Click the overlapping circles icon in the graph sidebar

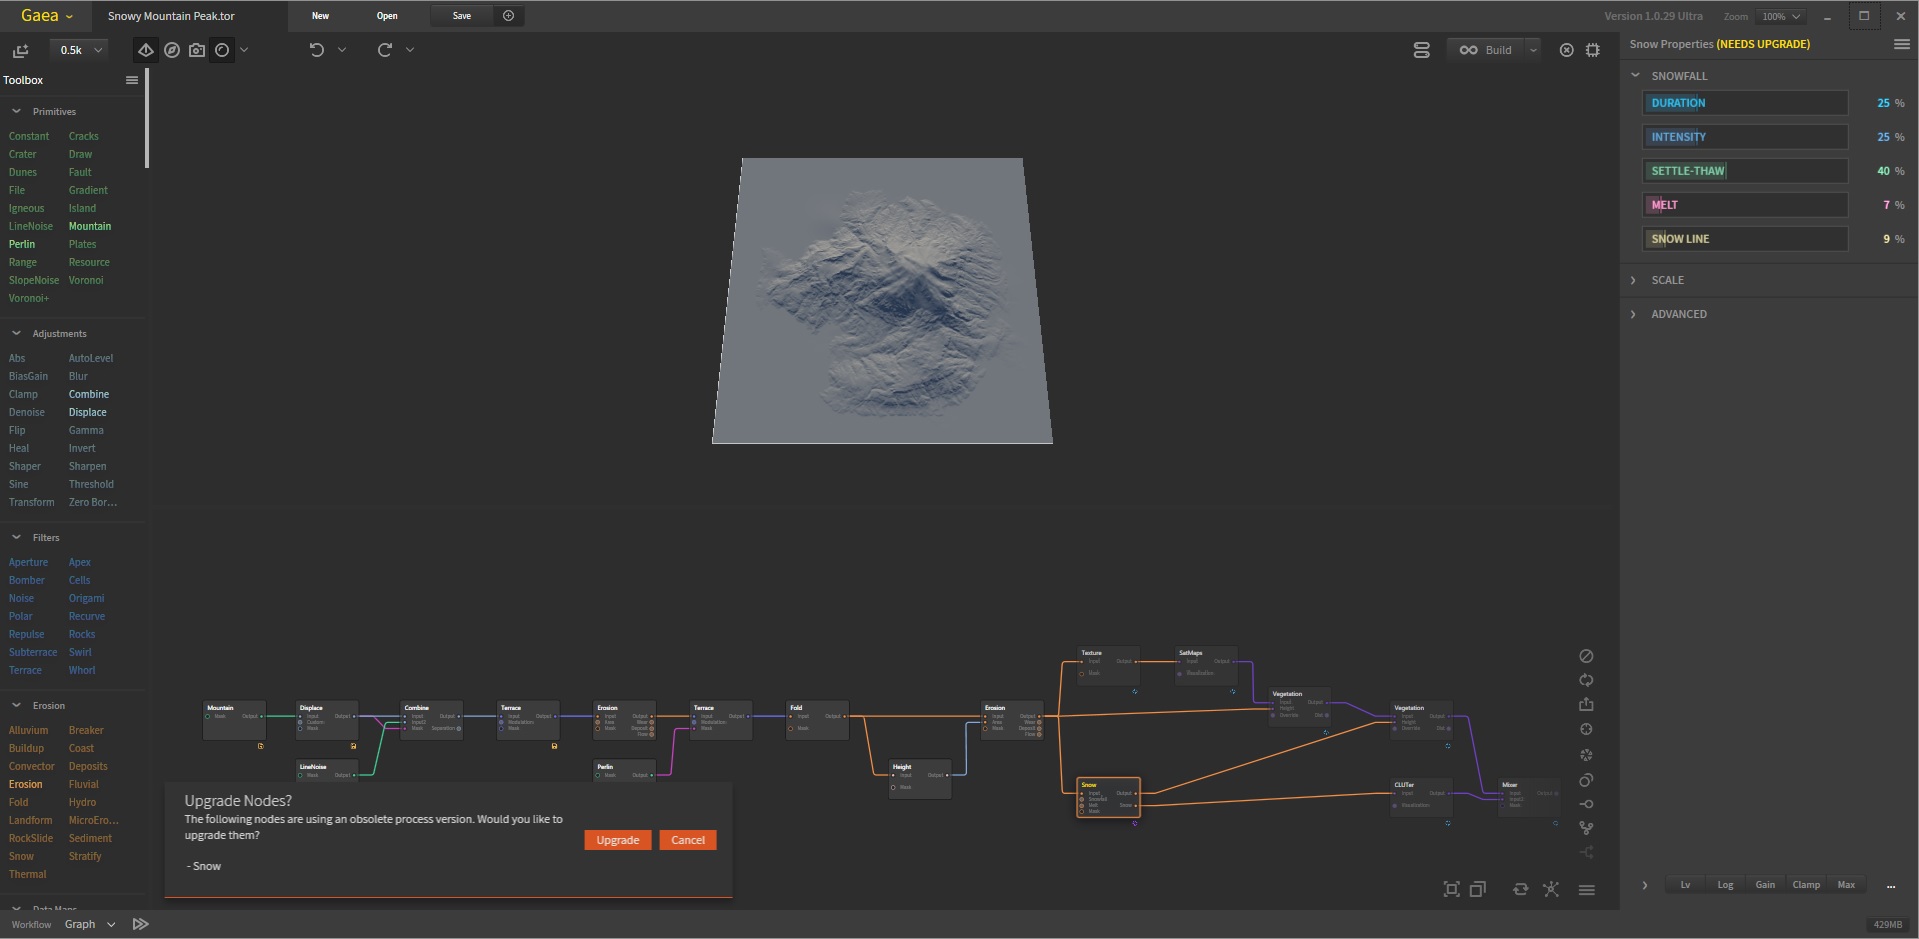click(x=1586, y=780)
